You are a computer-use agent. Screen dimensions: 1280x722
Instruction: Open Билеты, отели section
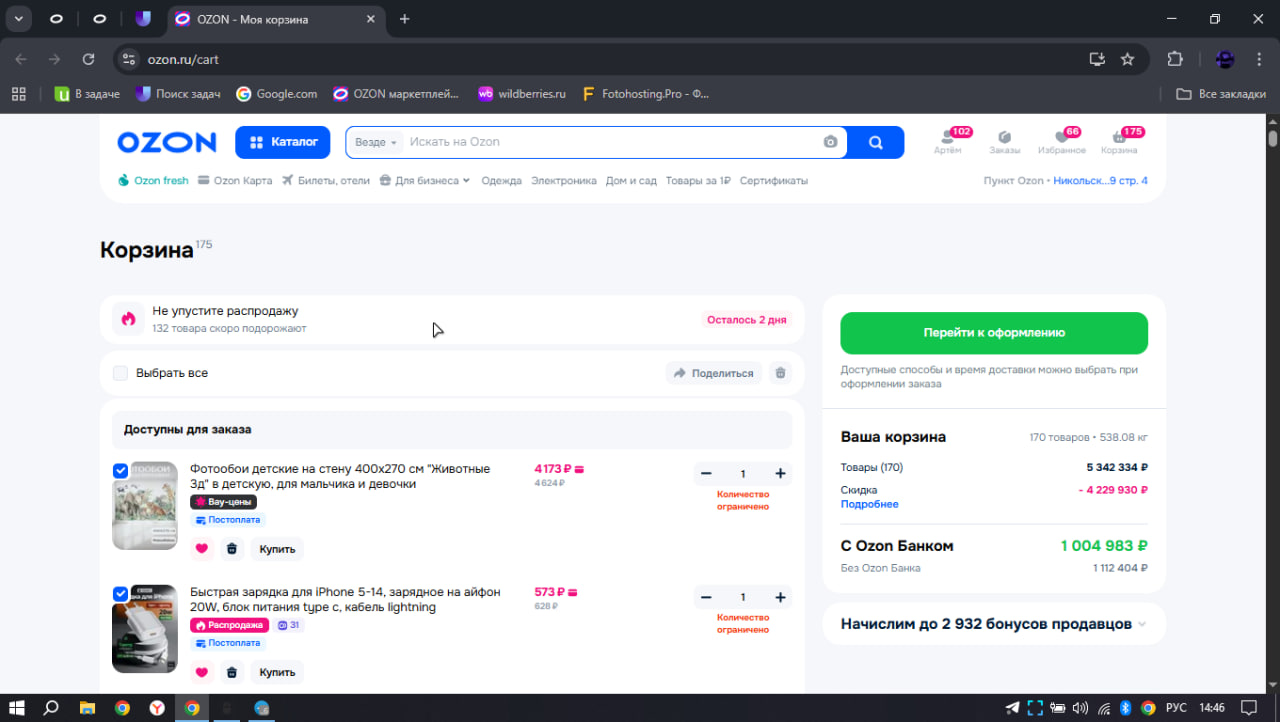[326, 181]
